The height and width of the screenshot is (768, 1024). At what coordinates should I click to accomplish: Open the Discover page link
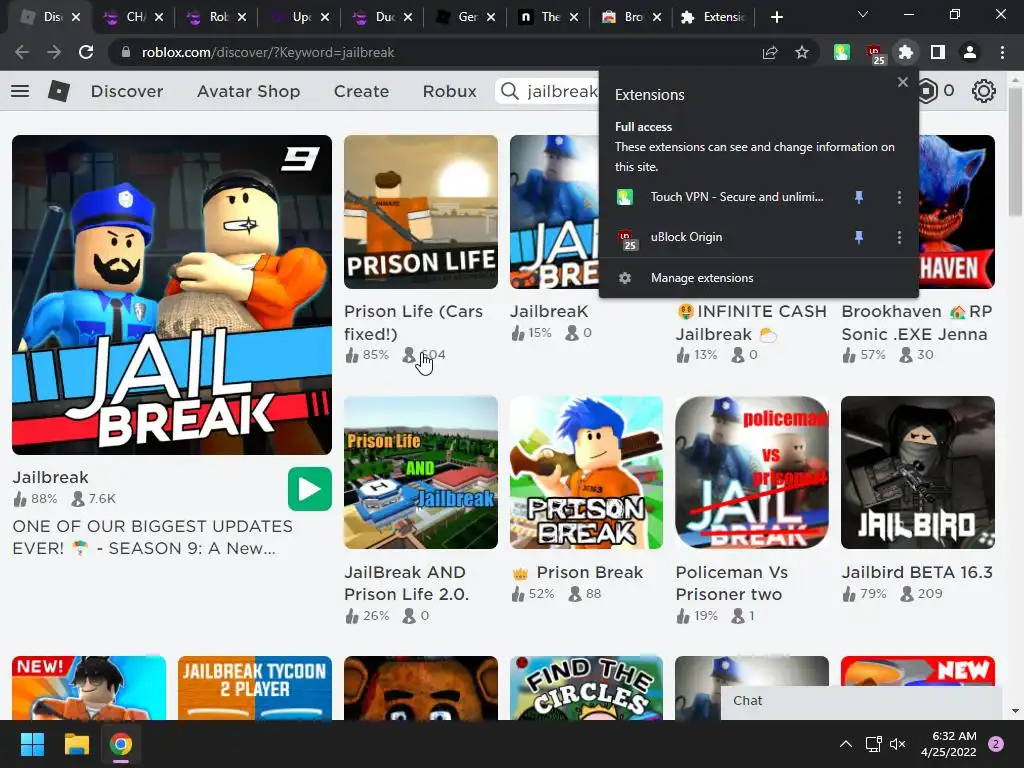[127, 91]
